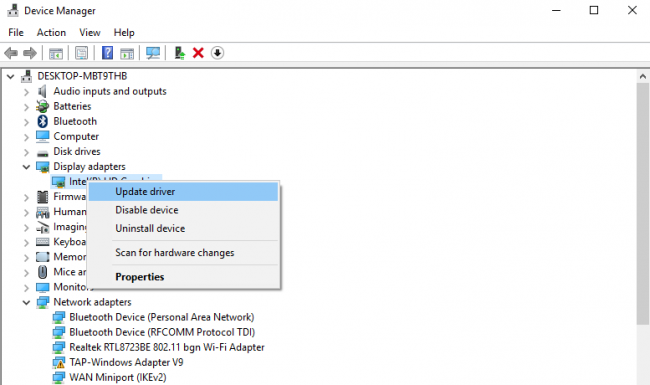Image resolution: width=650 pixels, height=385 pixels.
Task: Collapse the Network adapters category
Action: pos(27,303)
